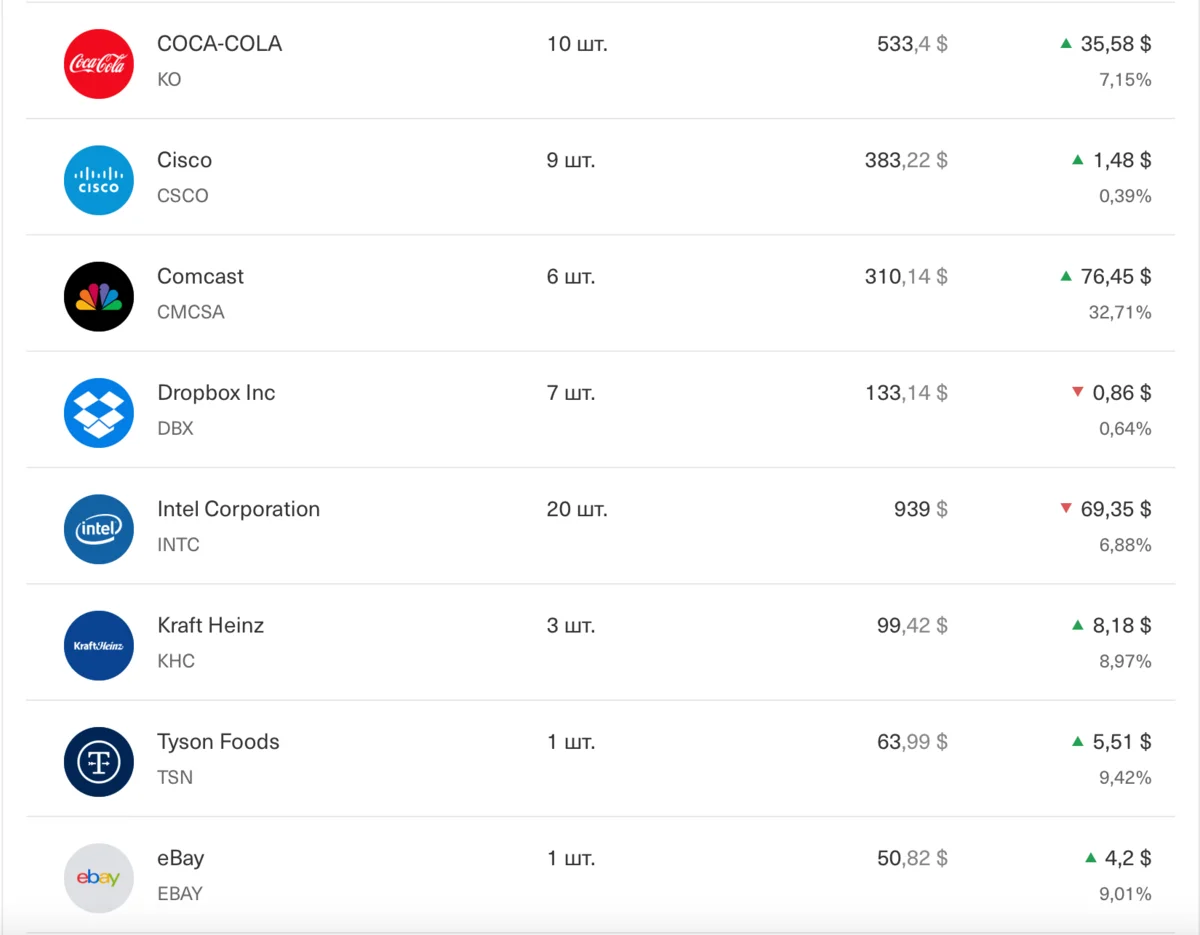Click the Cisco blue logo icon
This screenshot has width=1200, height=935.
pos(98,180)
